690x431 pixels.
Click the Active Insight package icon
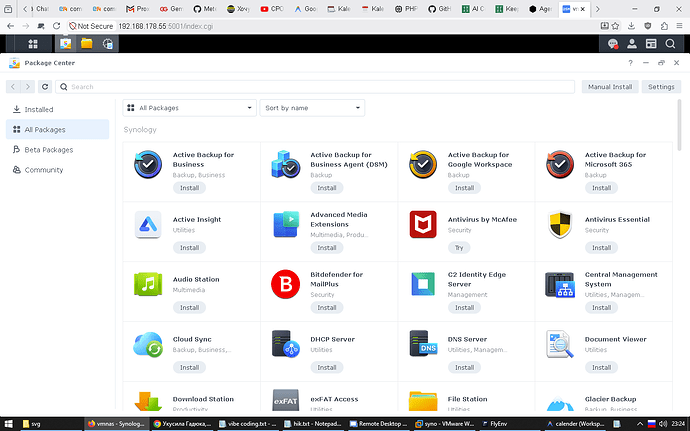148,225
